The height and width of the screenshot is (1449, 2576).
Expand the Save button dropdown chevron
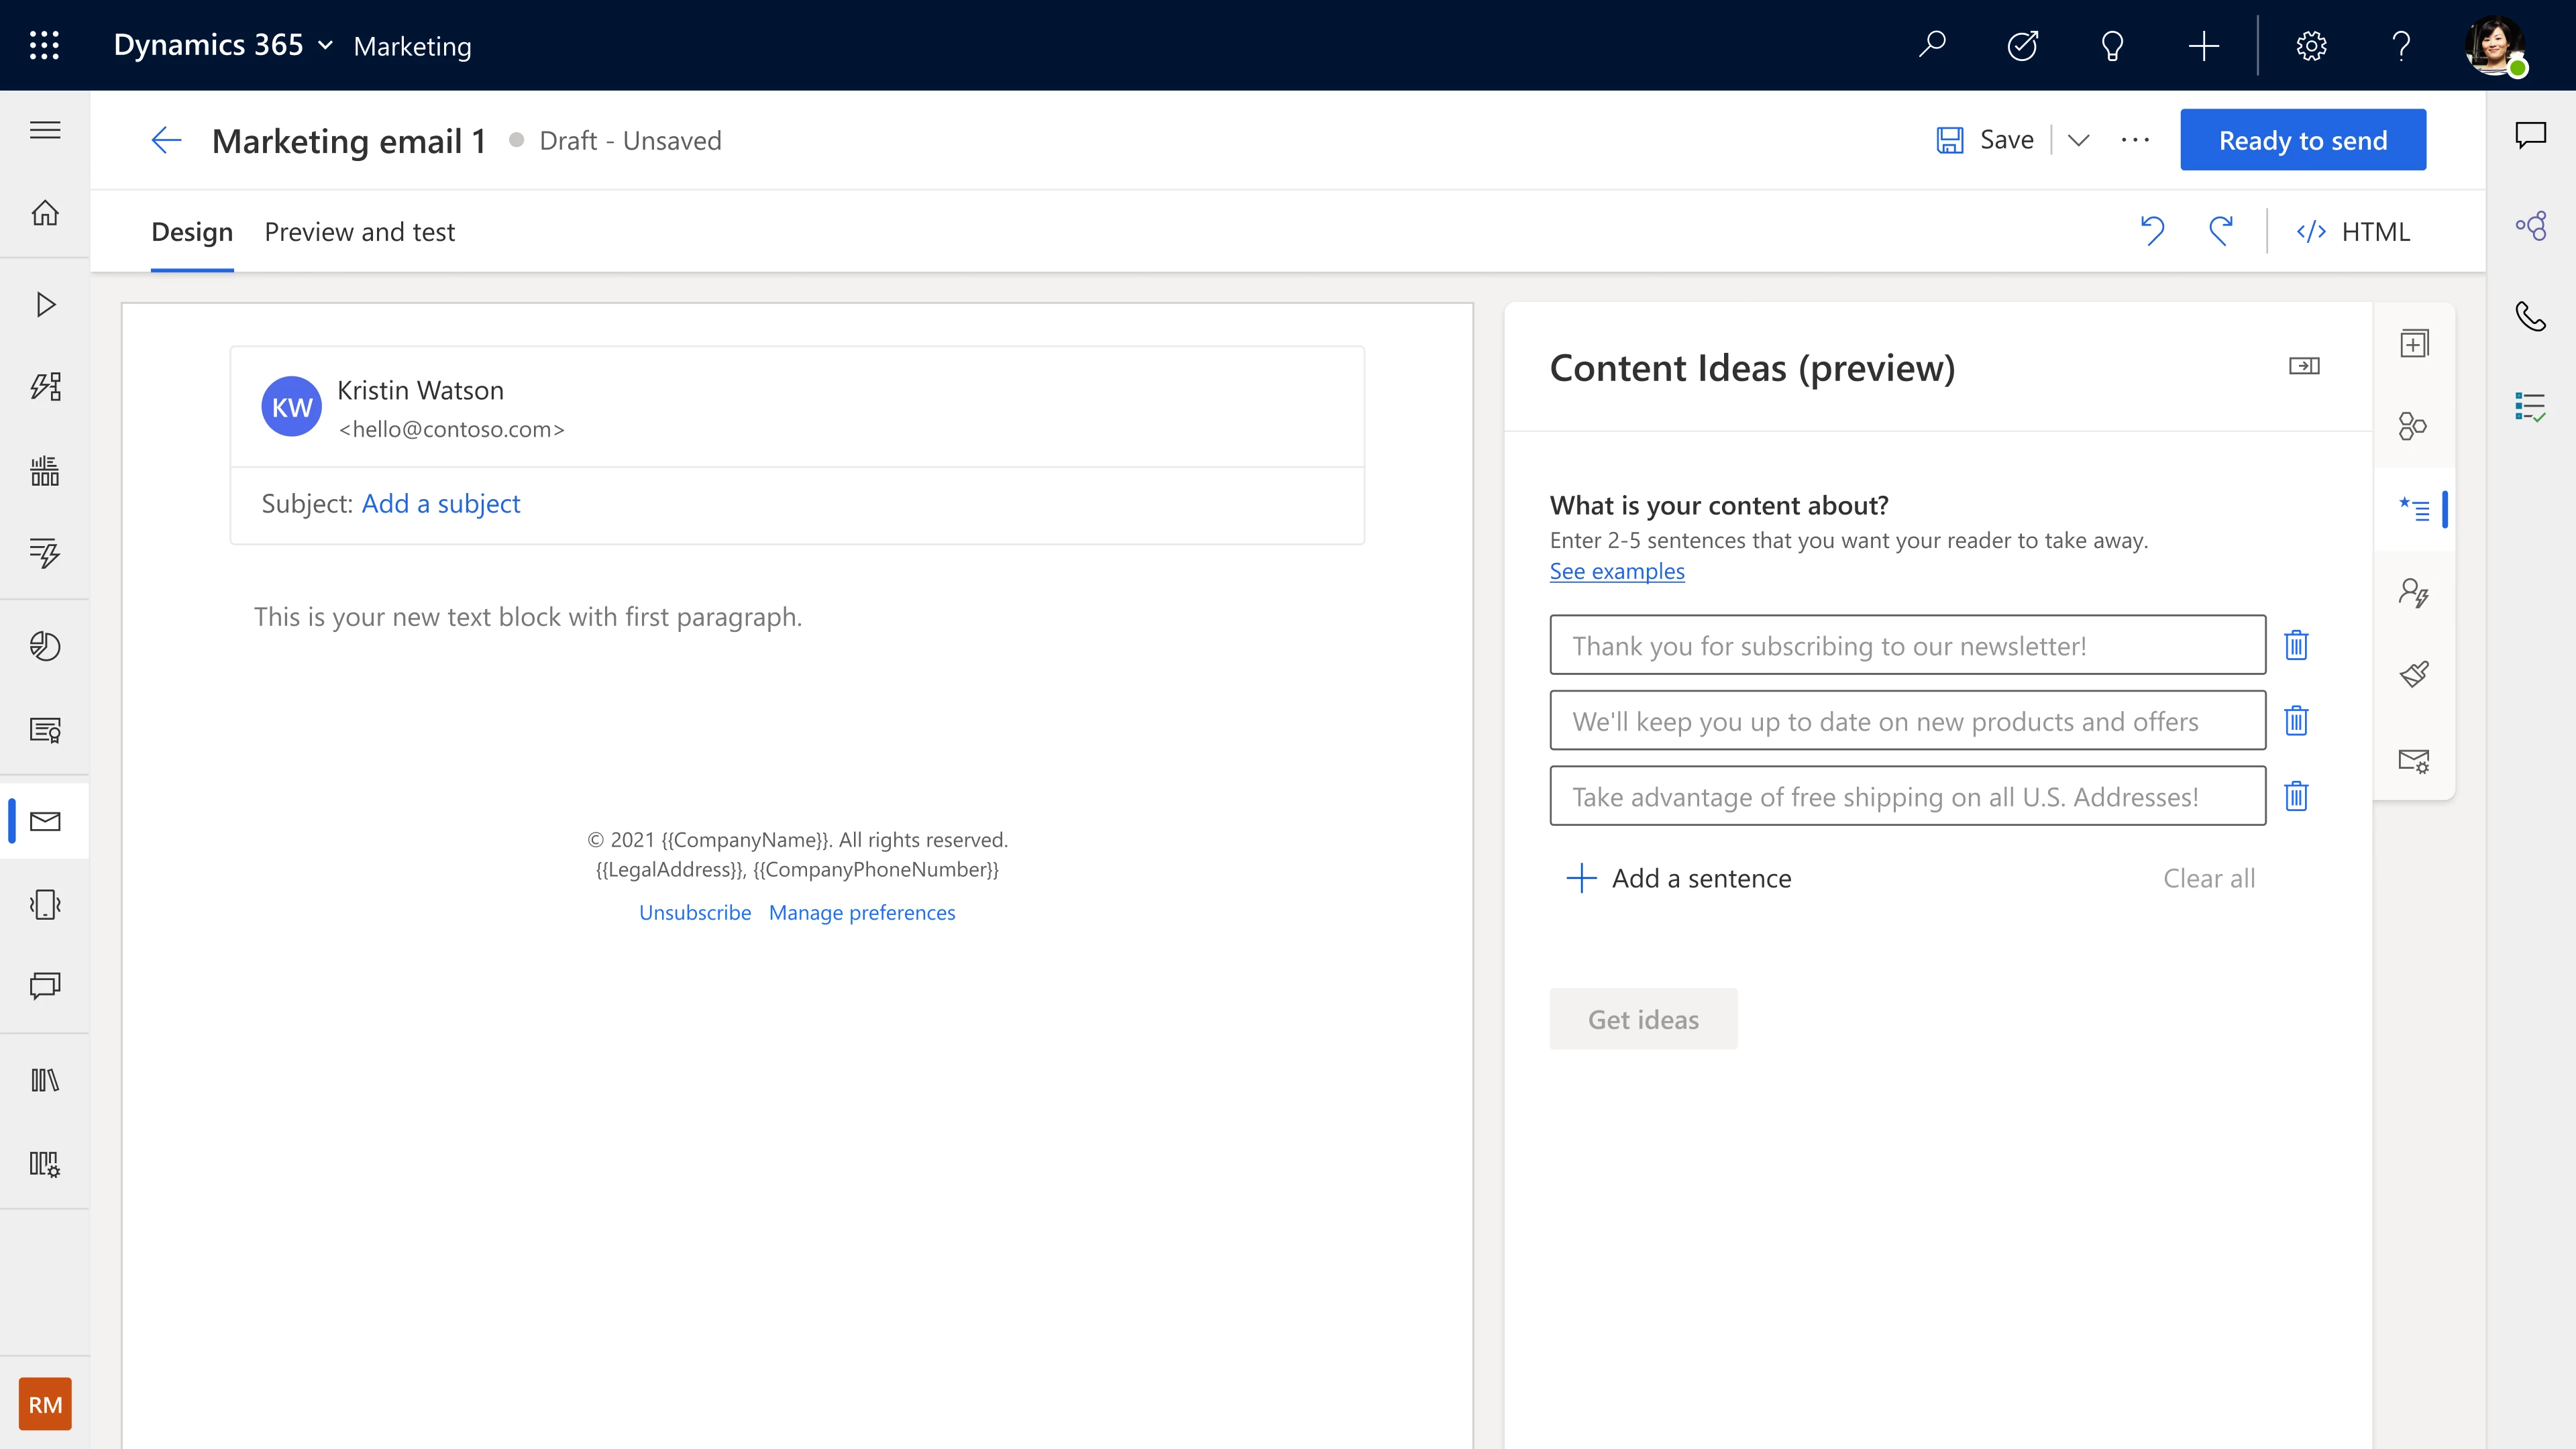pyautogui.click(x=2078, y=139)
